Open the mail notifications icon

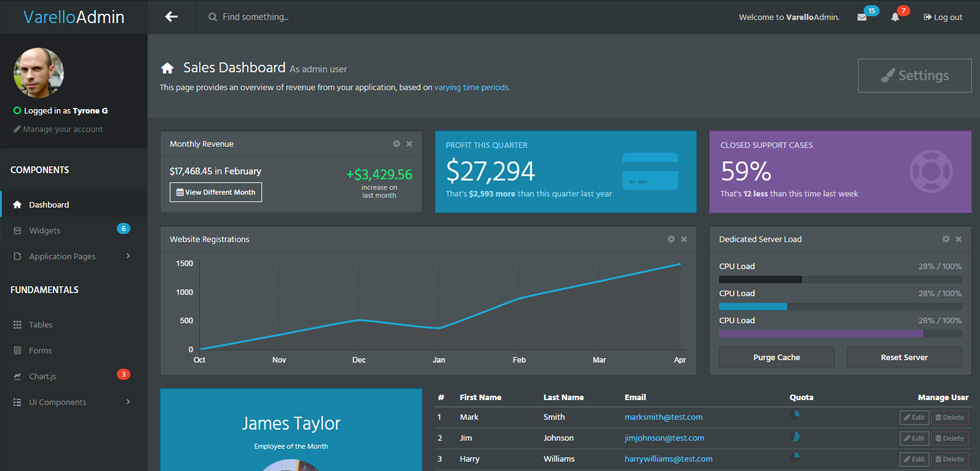coord(862,17)
